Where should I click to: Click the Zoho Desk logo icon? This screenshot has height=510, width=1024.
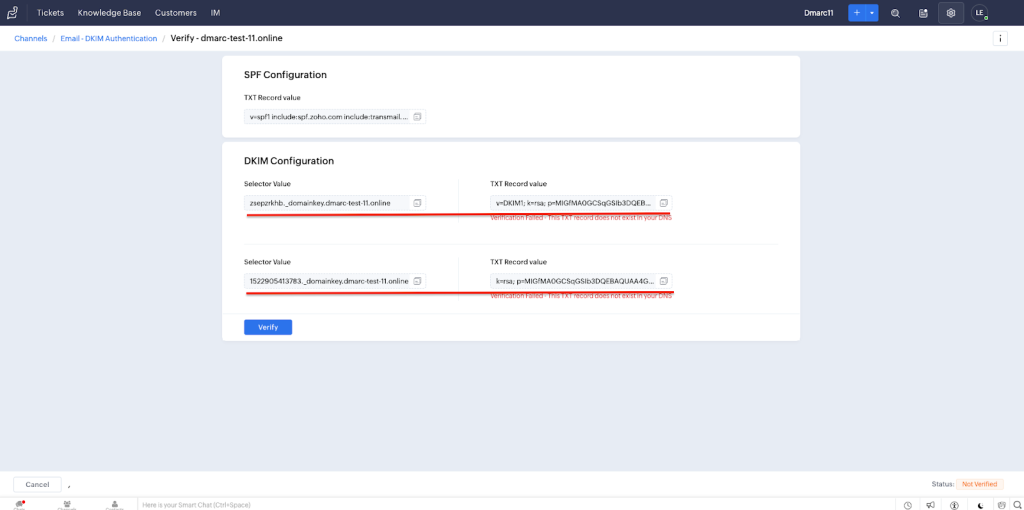tap(12, 13)
